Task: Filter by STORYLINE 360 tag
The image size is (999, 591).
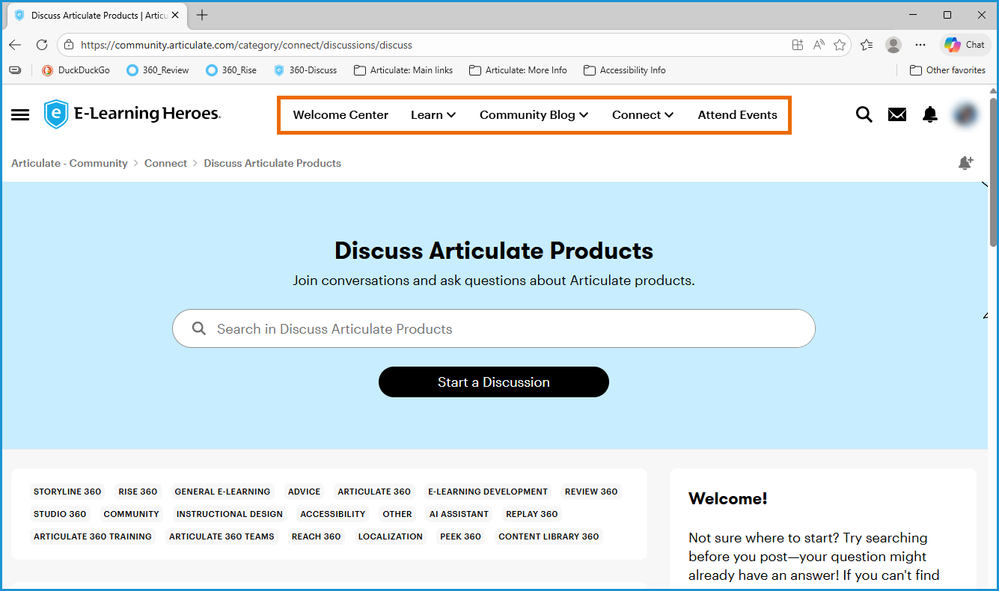Action: tap(68, 492)
